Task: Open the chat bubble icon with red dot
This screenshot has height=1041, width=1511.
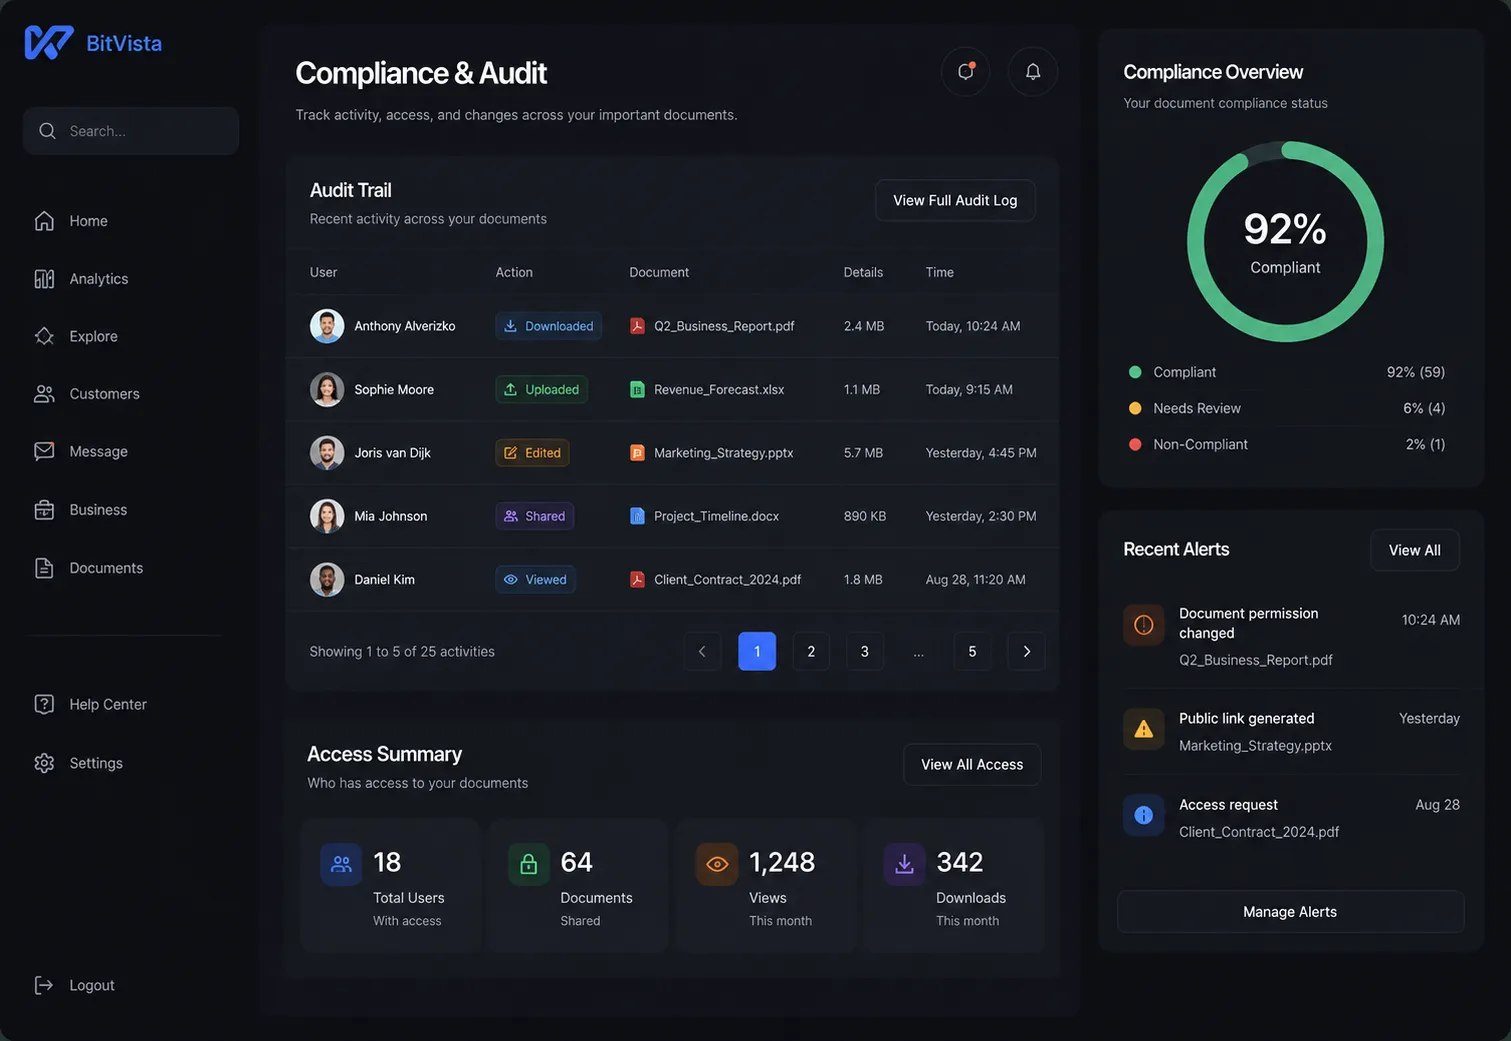Action: 966,72
